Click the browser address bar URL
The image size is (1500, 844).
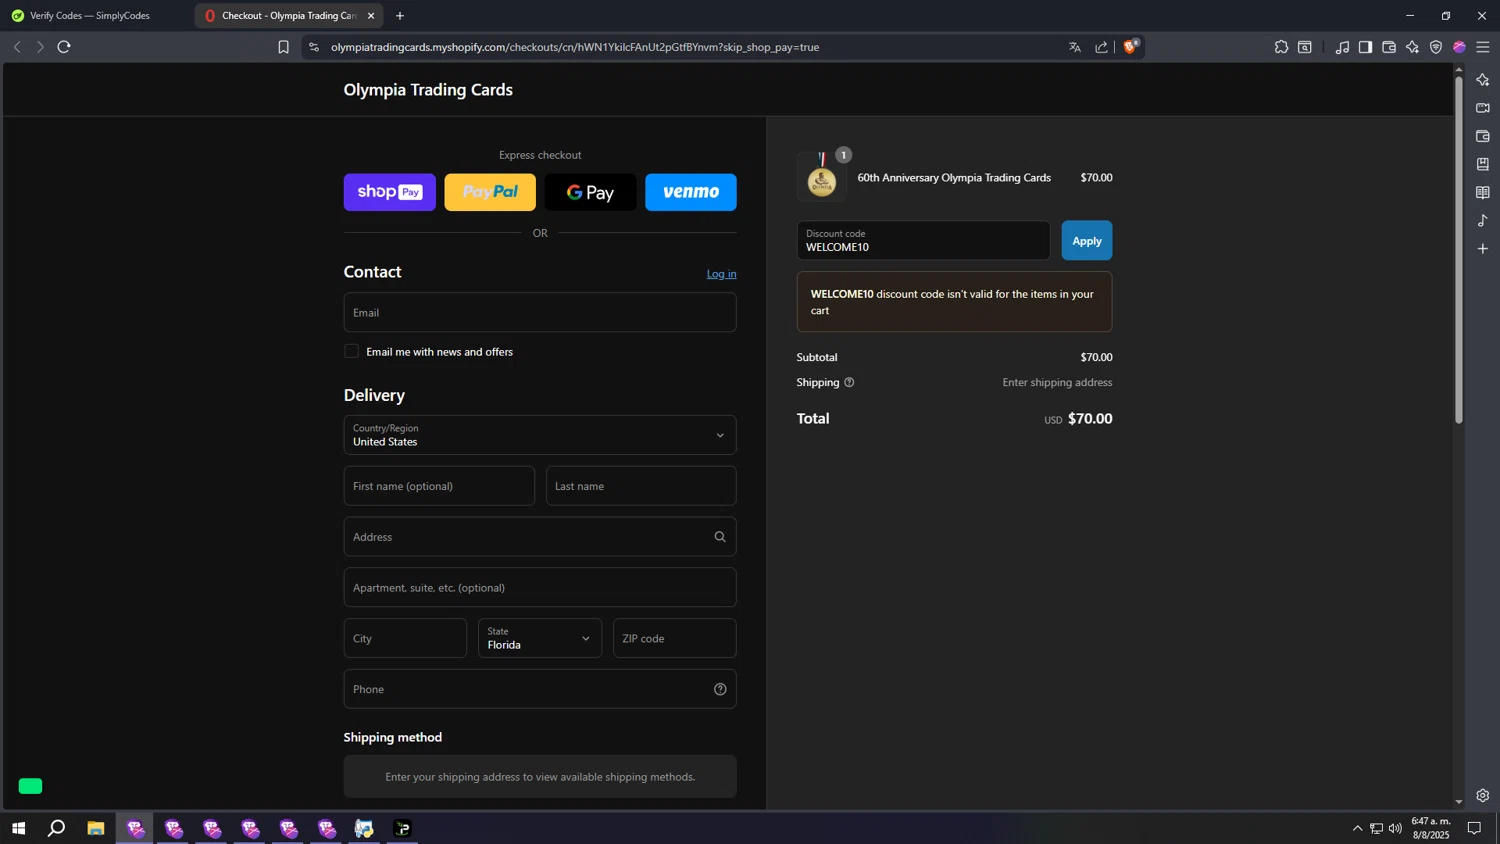(x=575, y=47)
